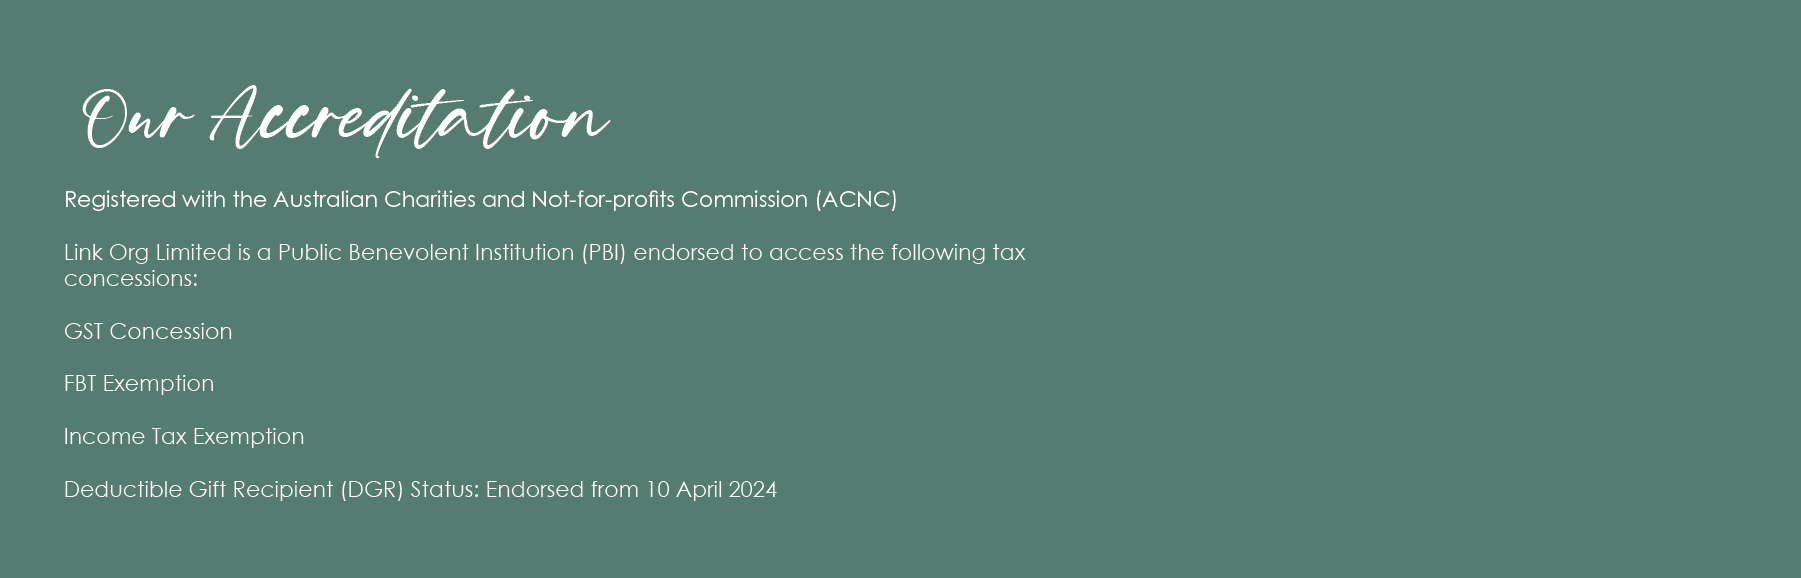The image size is (1801, 578).
Task: Click the "Not-for-profits Commission" text
Action: tap(669, 200)
